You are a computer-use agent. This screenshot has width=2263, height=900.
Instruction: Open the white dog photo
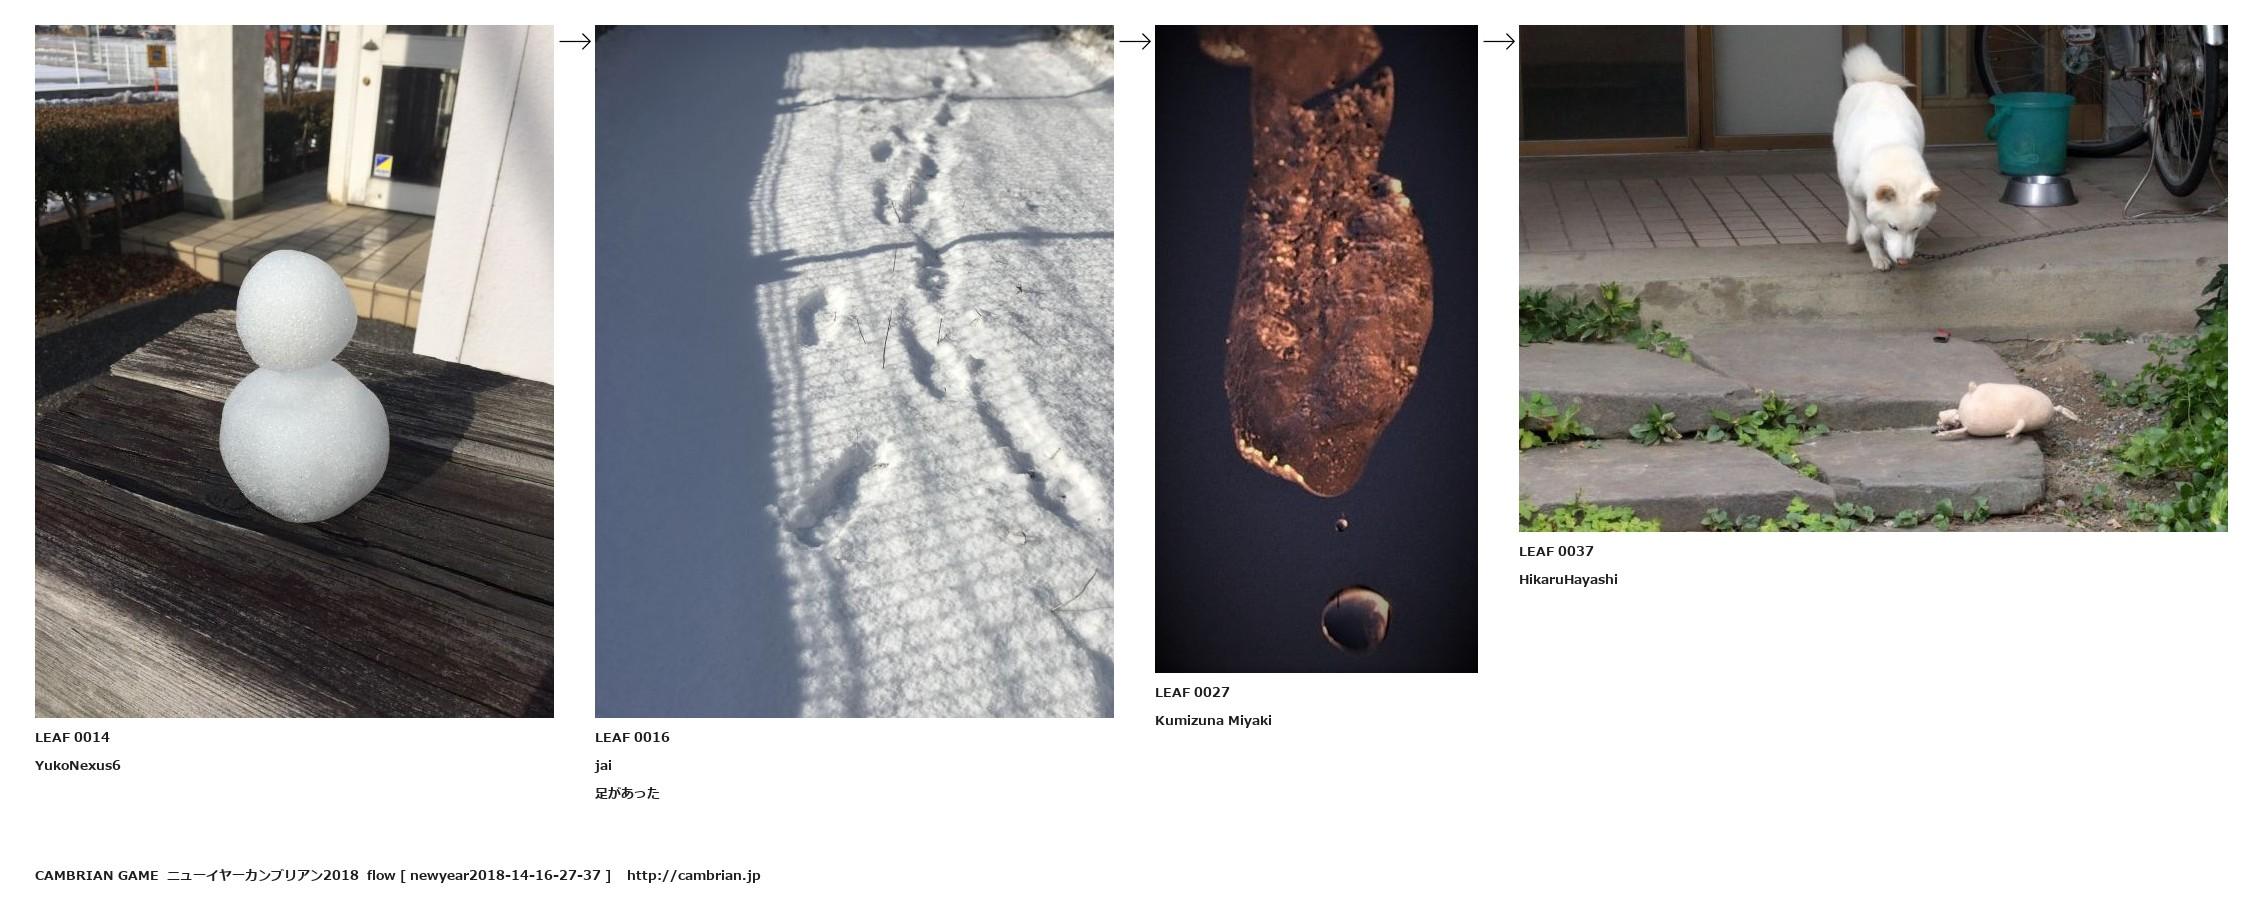[1873, 278]
